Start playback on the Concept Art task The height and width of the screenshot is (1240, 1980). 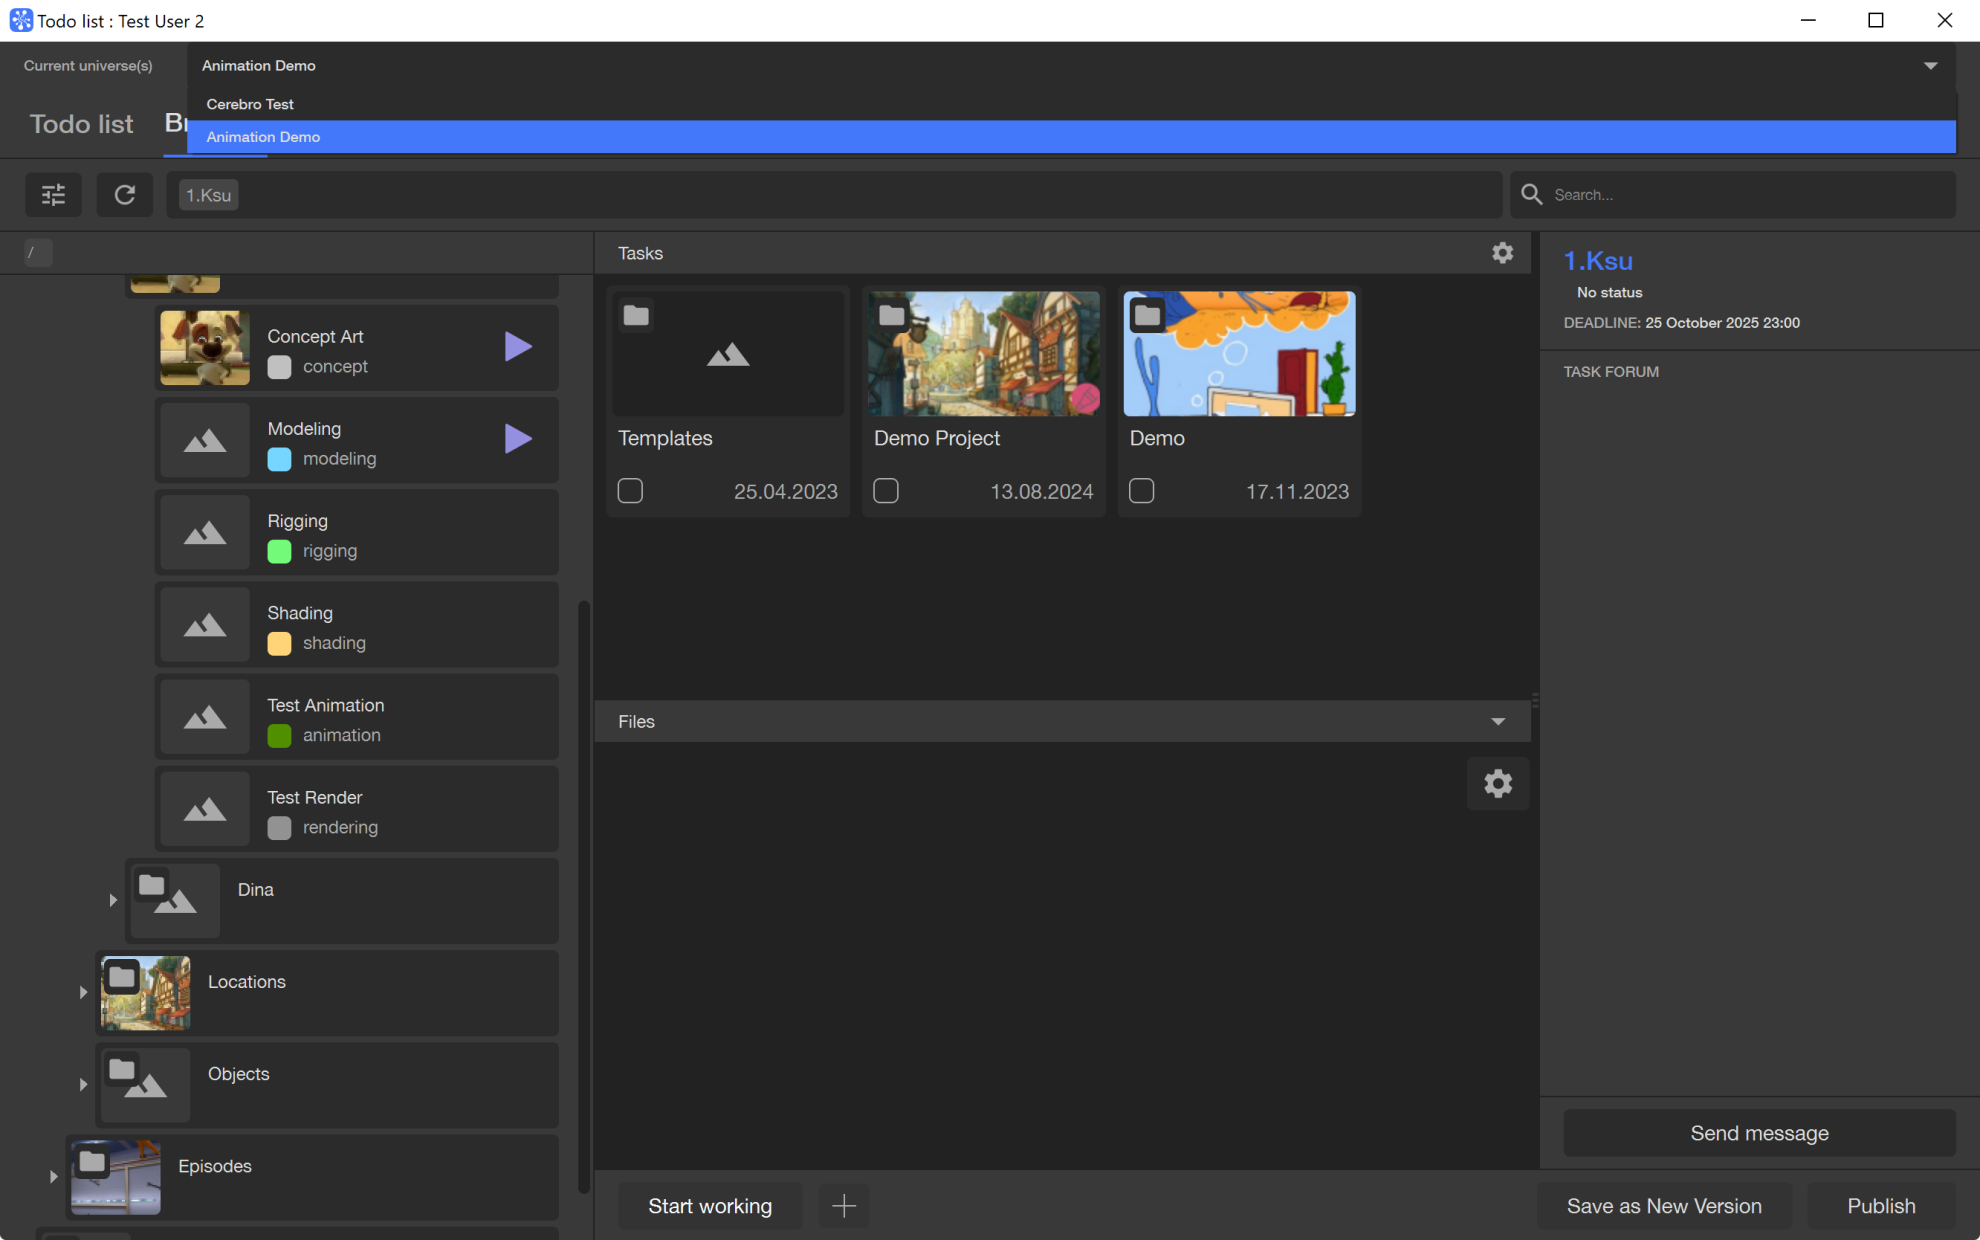[519, 346]
